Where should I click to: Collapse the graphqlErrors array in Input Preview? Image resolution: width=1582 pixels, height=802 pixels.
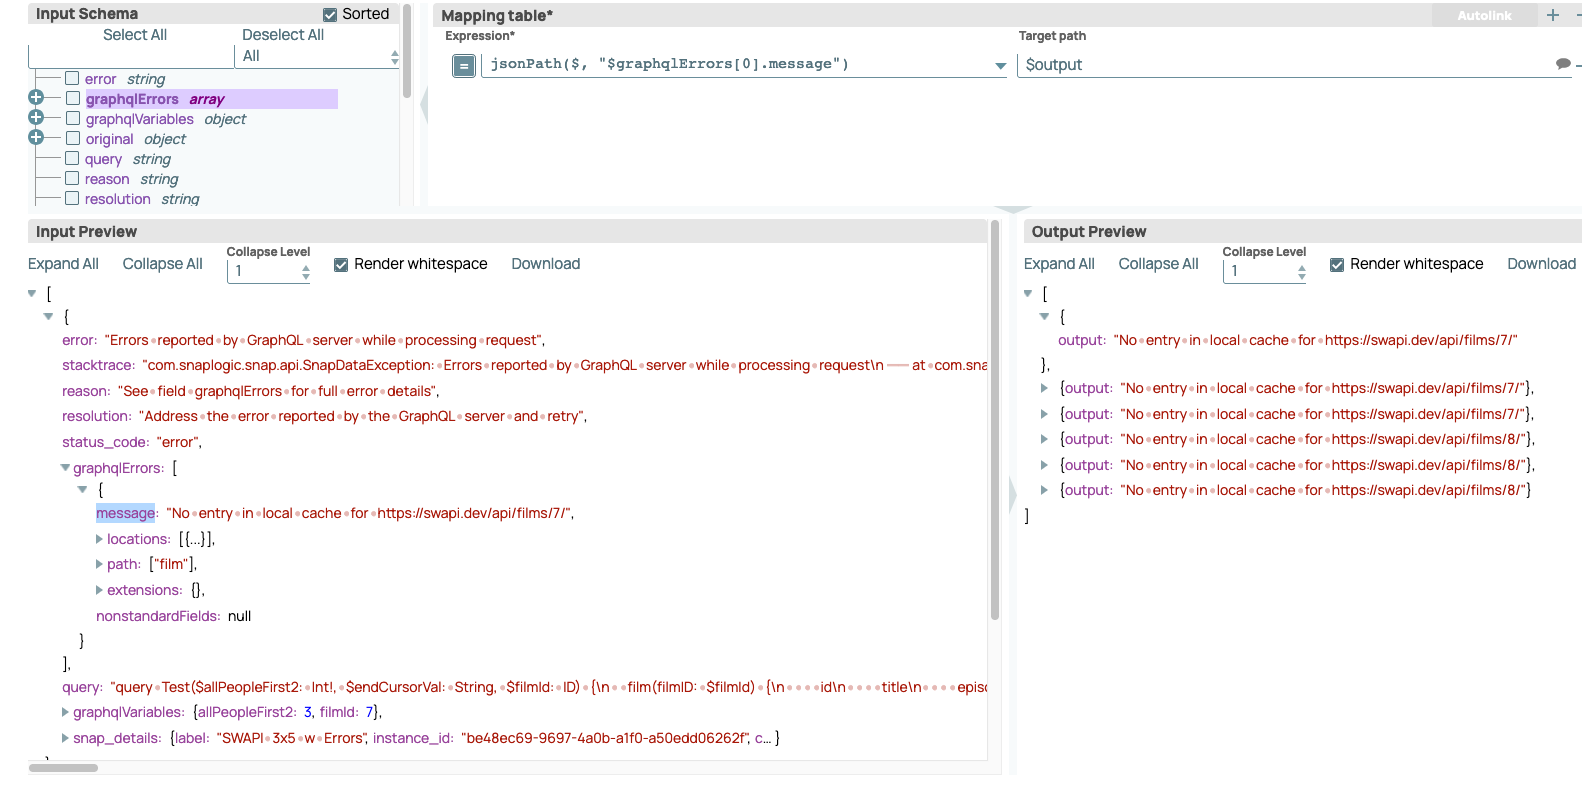[65, 468]
